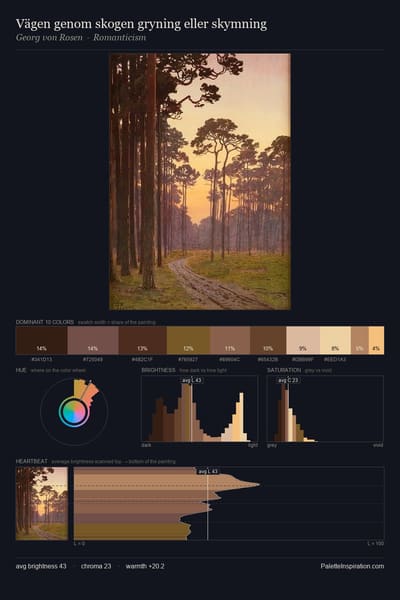Click the tallest bar in saturation histogram
This screenshot has width=400, height=600.
283,412
